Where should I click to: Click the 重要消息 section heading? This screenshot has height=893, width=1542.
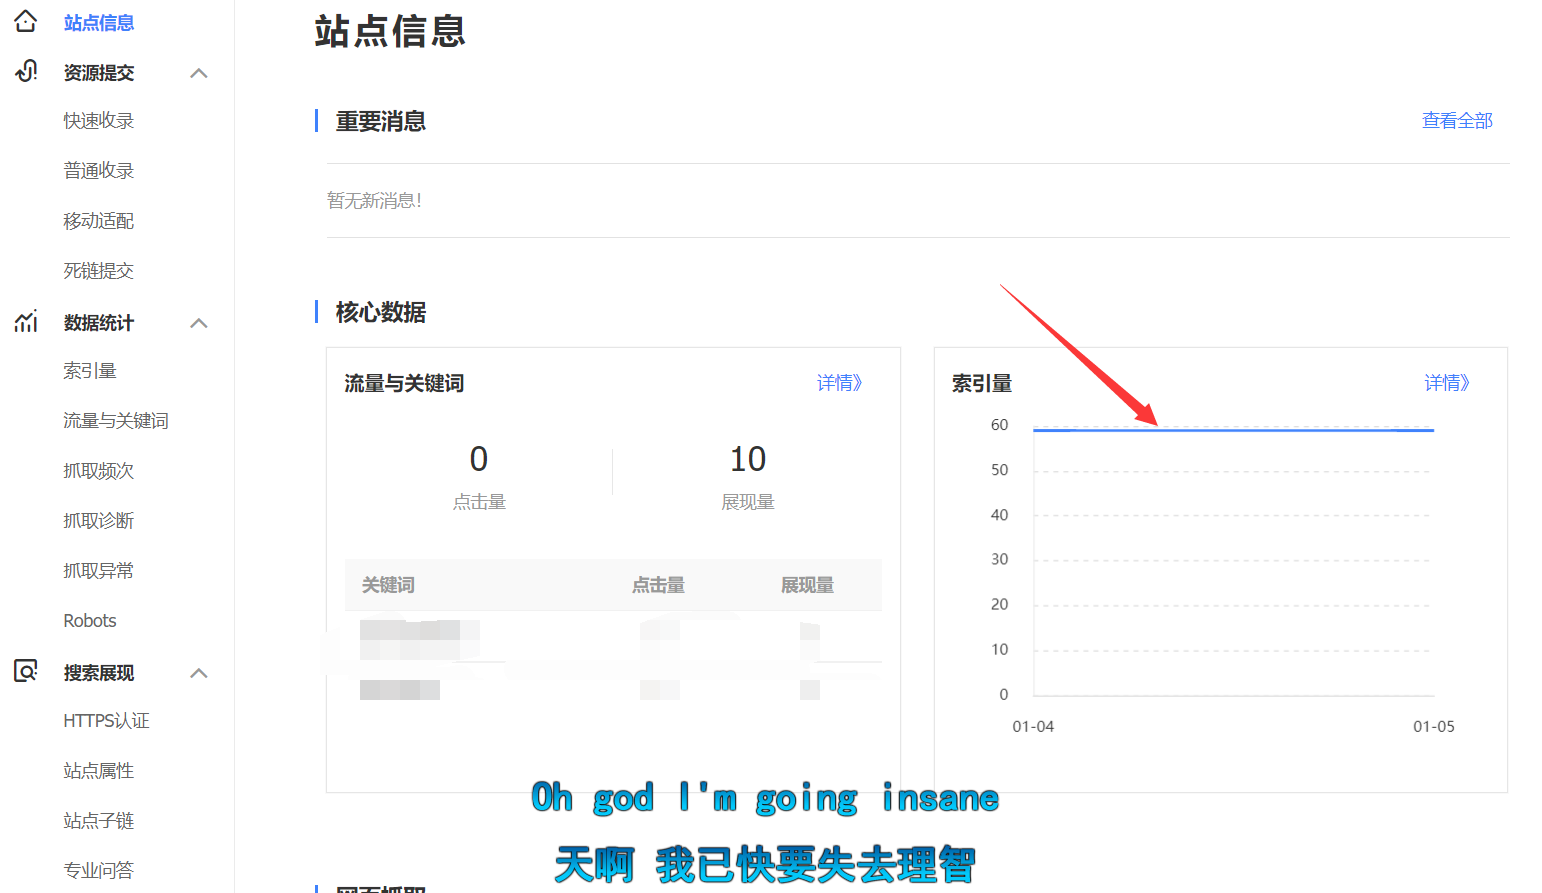(x=381, y=121)
